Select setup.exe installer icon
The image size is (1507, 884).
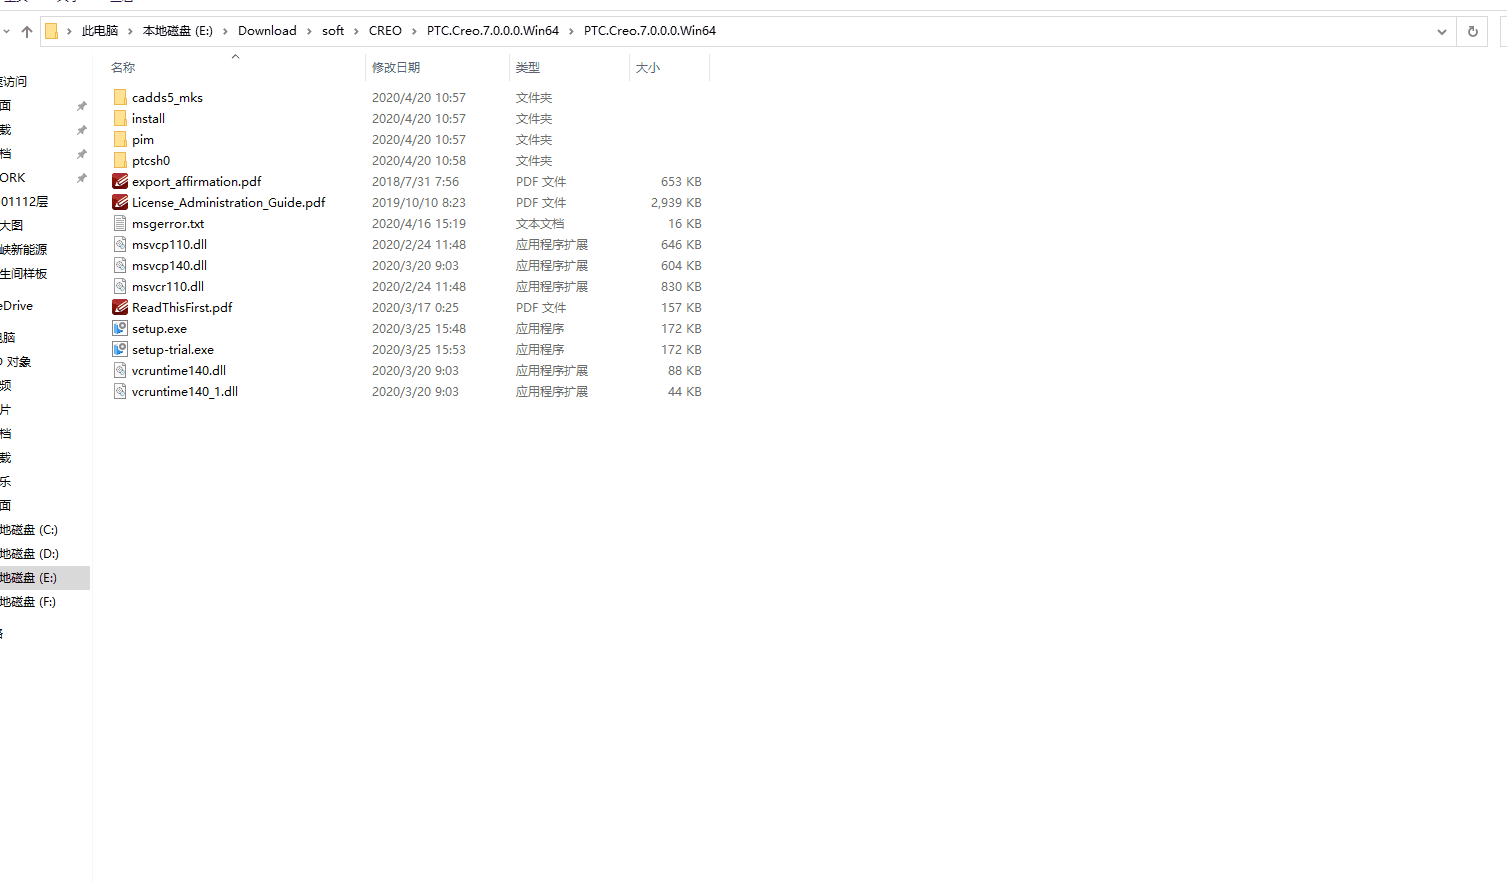coord(120,328)
